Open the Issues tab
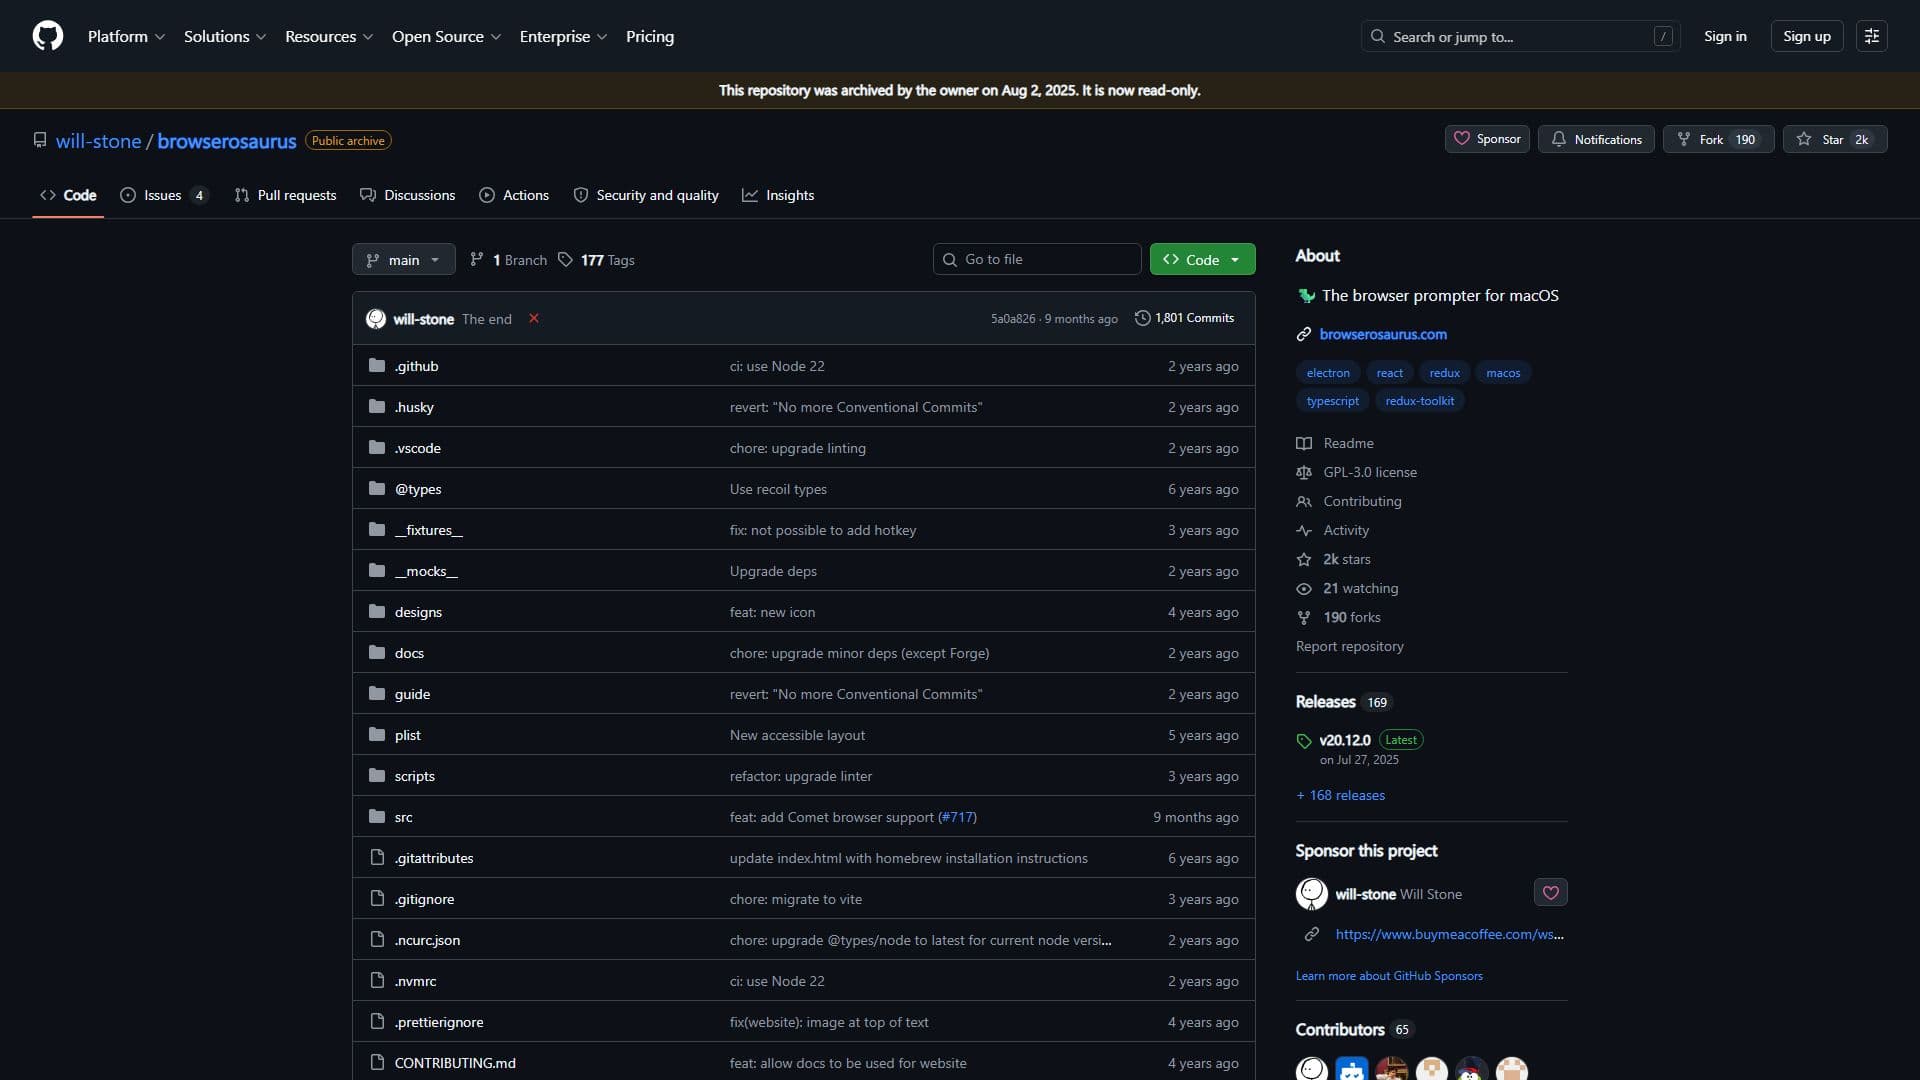This screenshot has height=1080, width=1920. tap(164, 195)
